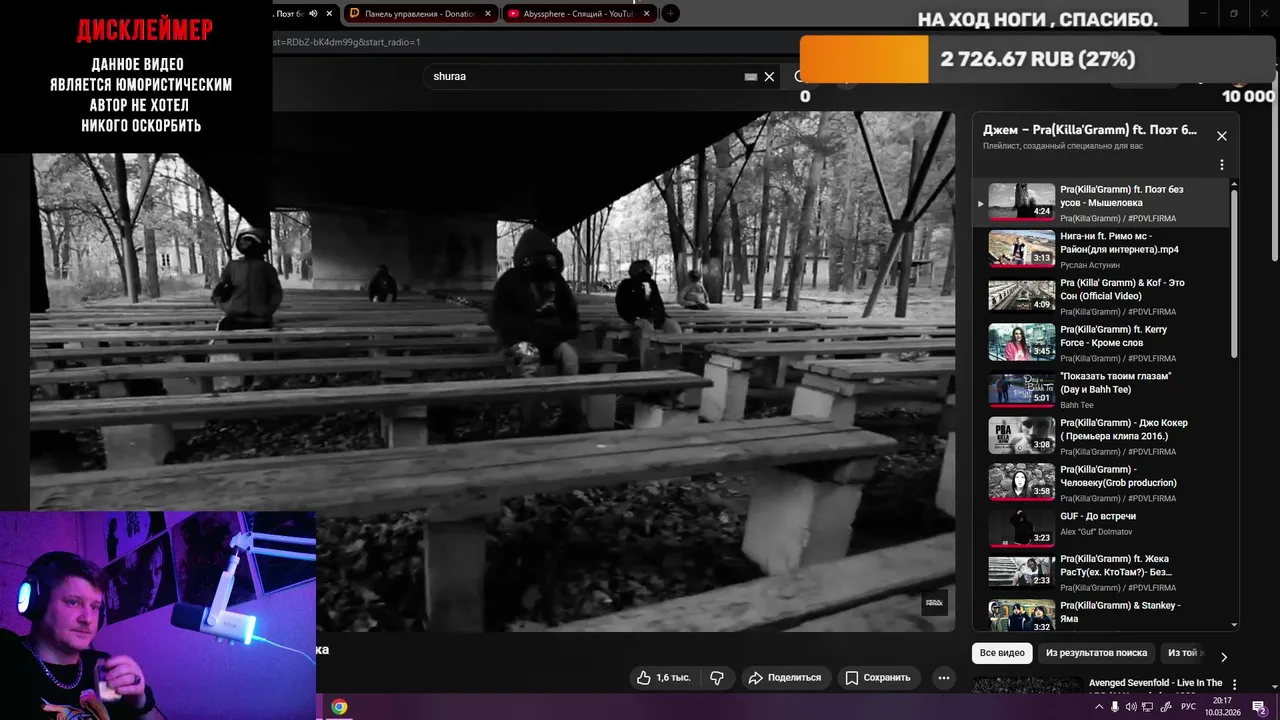Click the donation goal progress bar
1280x720 pixels.
click(1038, 59)
